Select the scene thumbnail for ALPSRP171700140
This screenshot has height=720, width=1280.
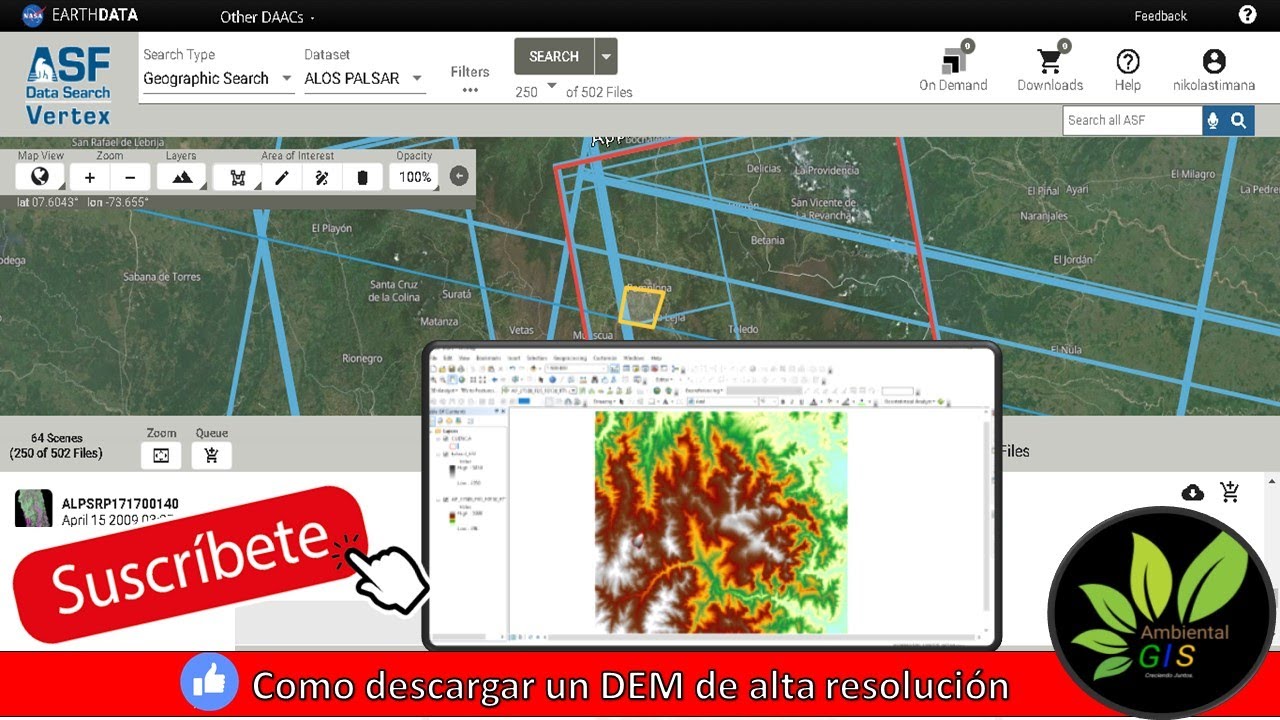(33, 508)
